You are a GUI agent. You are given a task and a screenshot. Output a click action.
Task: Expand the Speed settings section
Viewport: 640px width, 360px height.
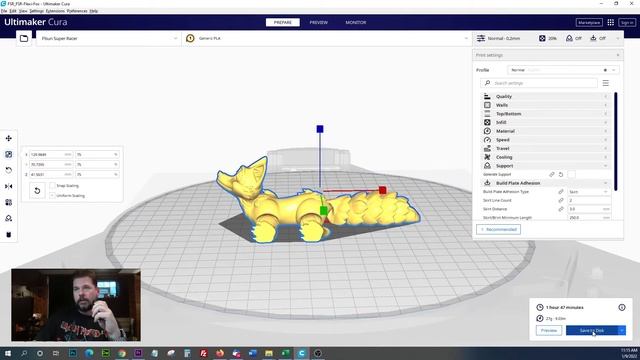click(546, 140)
